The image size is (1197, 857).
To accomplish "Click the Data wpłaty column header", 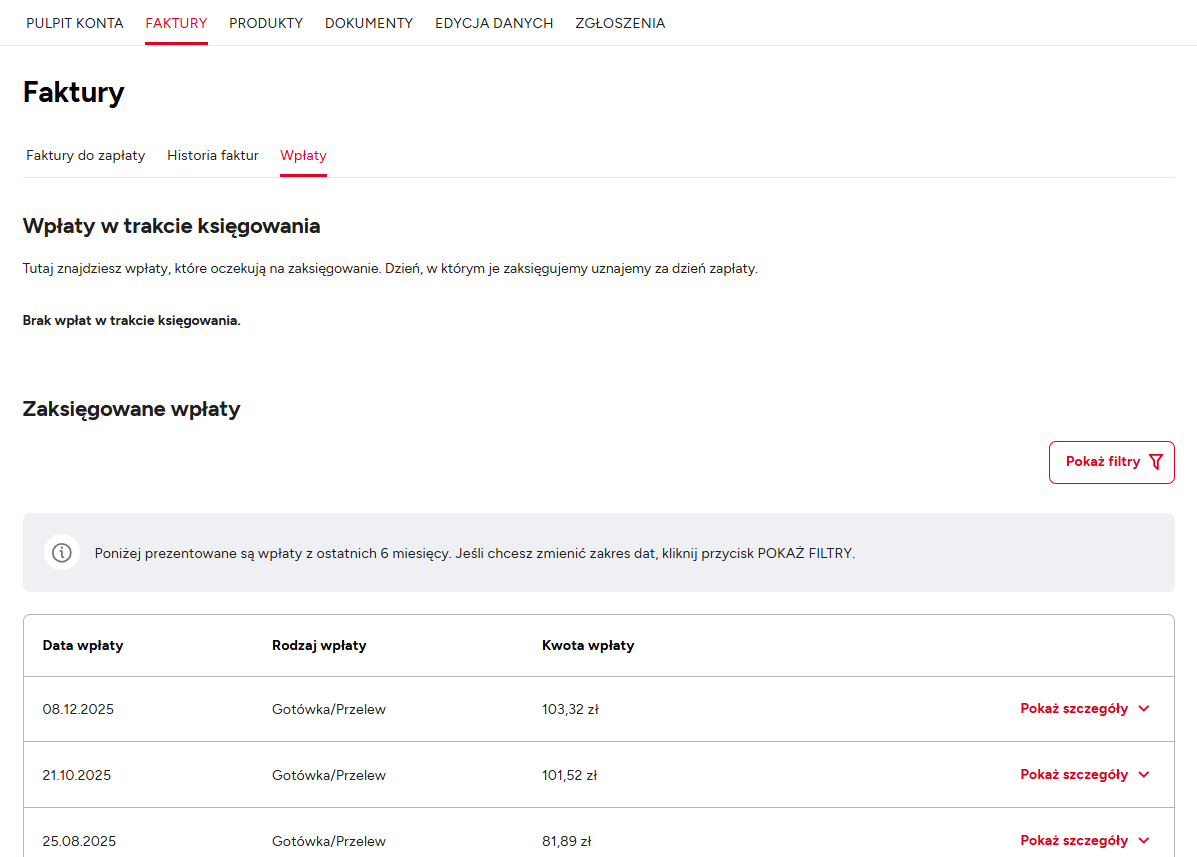I will pos(83,646).
